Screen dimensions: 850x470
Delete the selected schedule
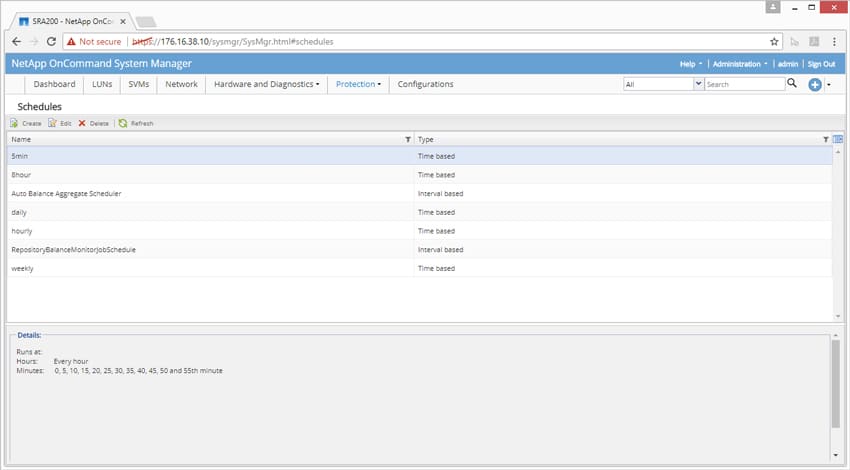(93, 124)
